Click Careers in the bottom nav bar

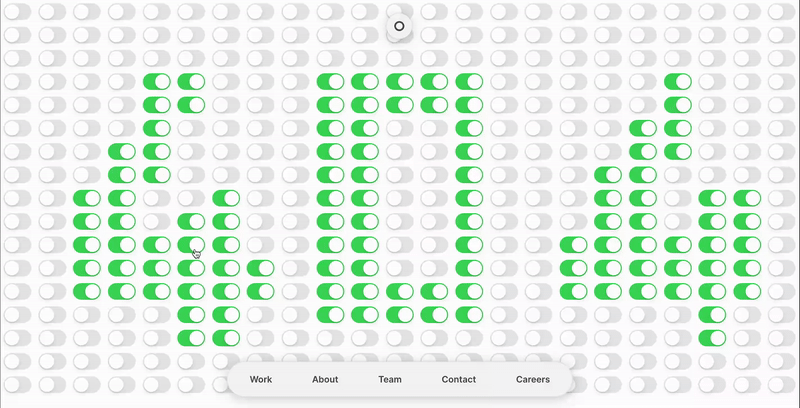tap(533, 380)
